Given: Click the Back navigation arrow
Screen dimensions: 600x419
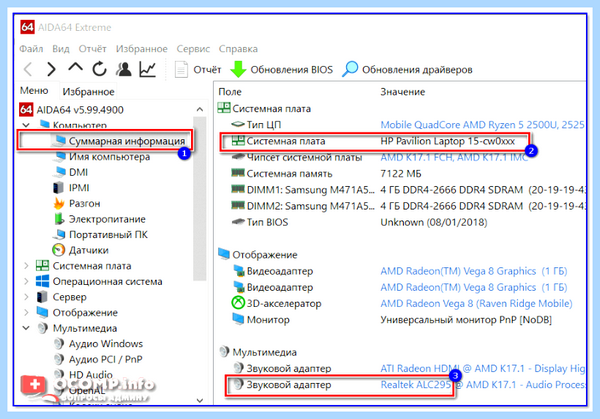Looking at the screenshot, I should pyautogui.click(x=28, y=70).
